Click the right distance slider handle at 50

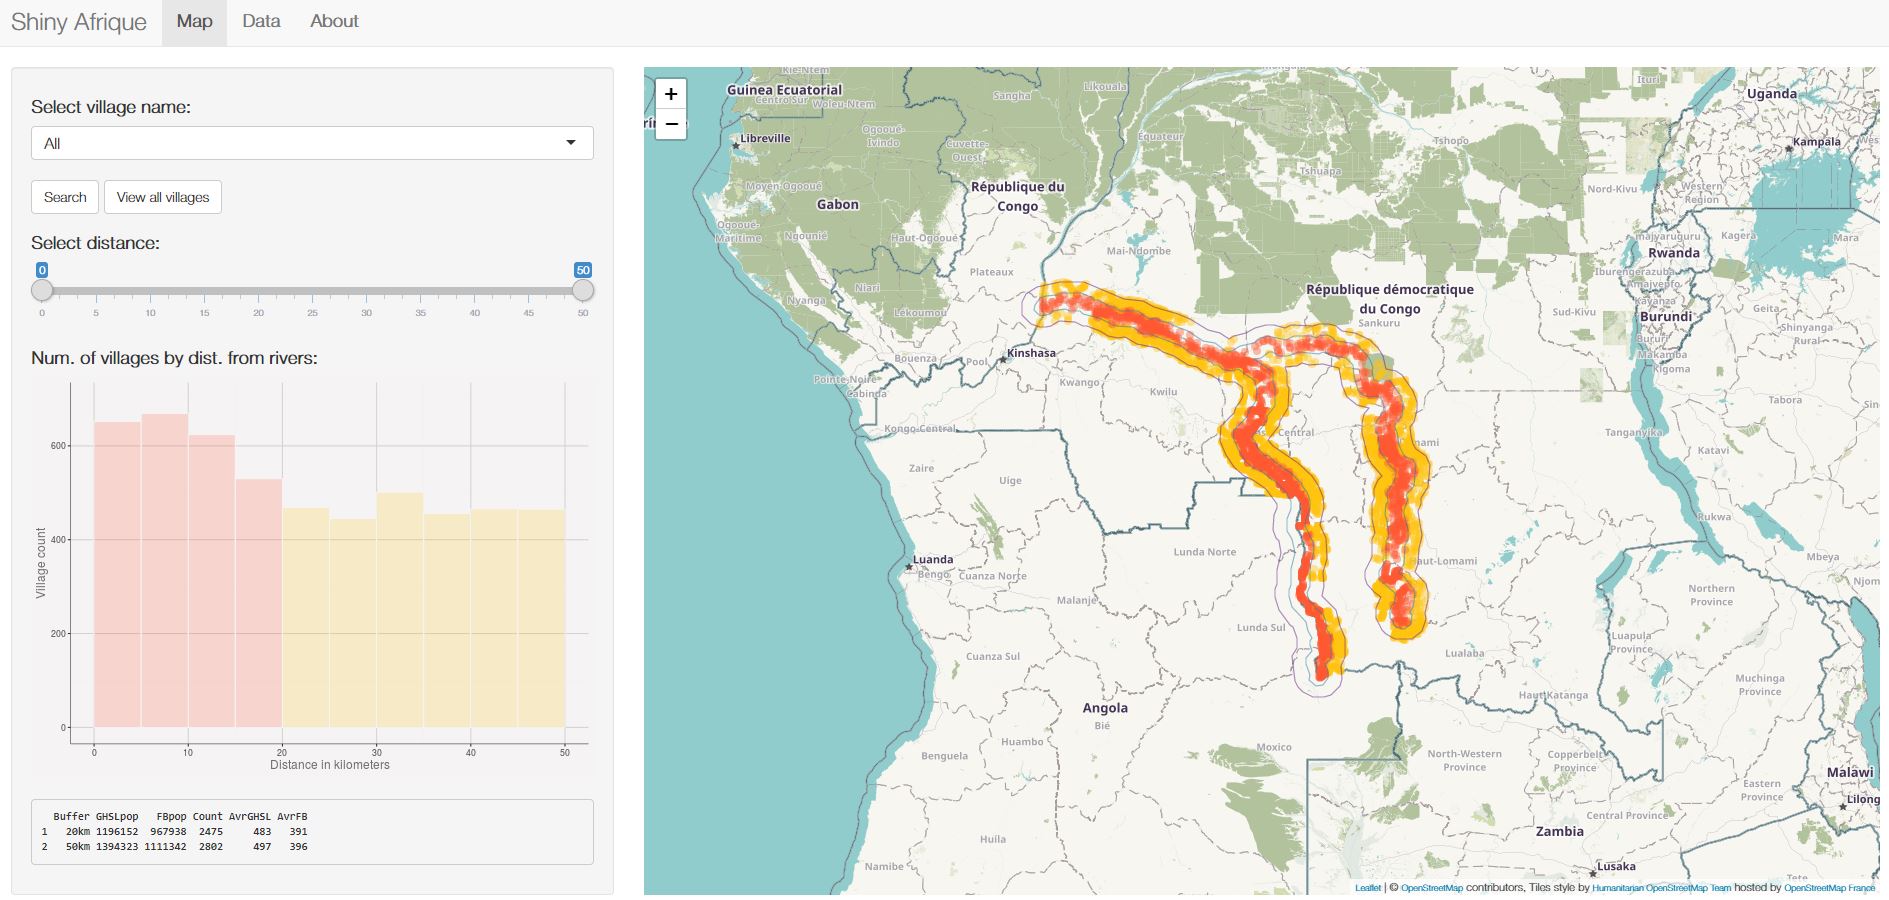583,290
